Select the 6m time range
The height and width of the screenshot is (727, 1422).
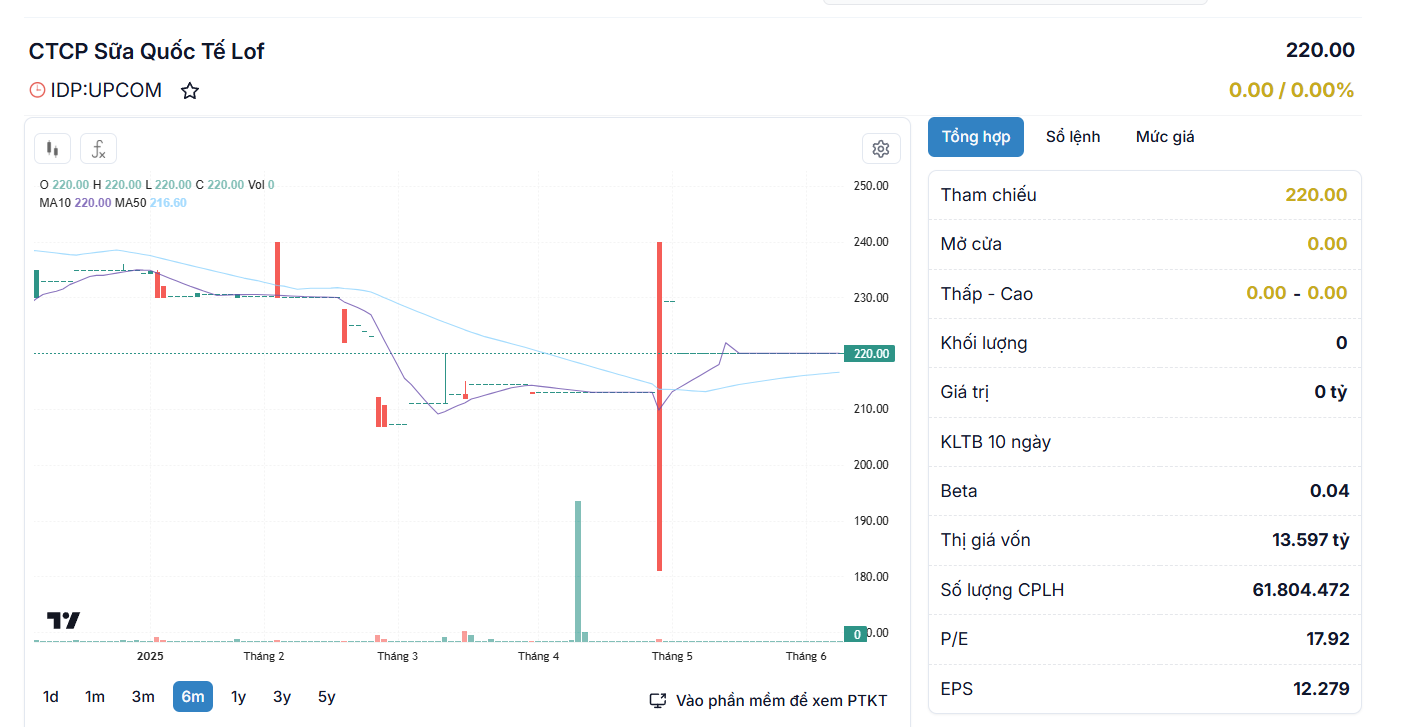193,697
